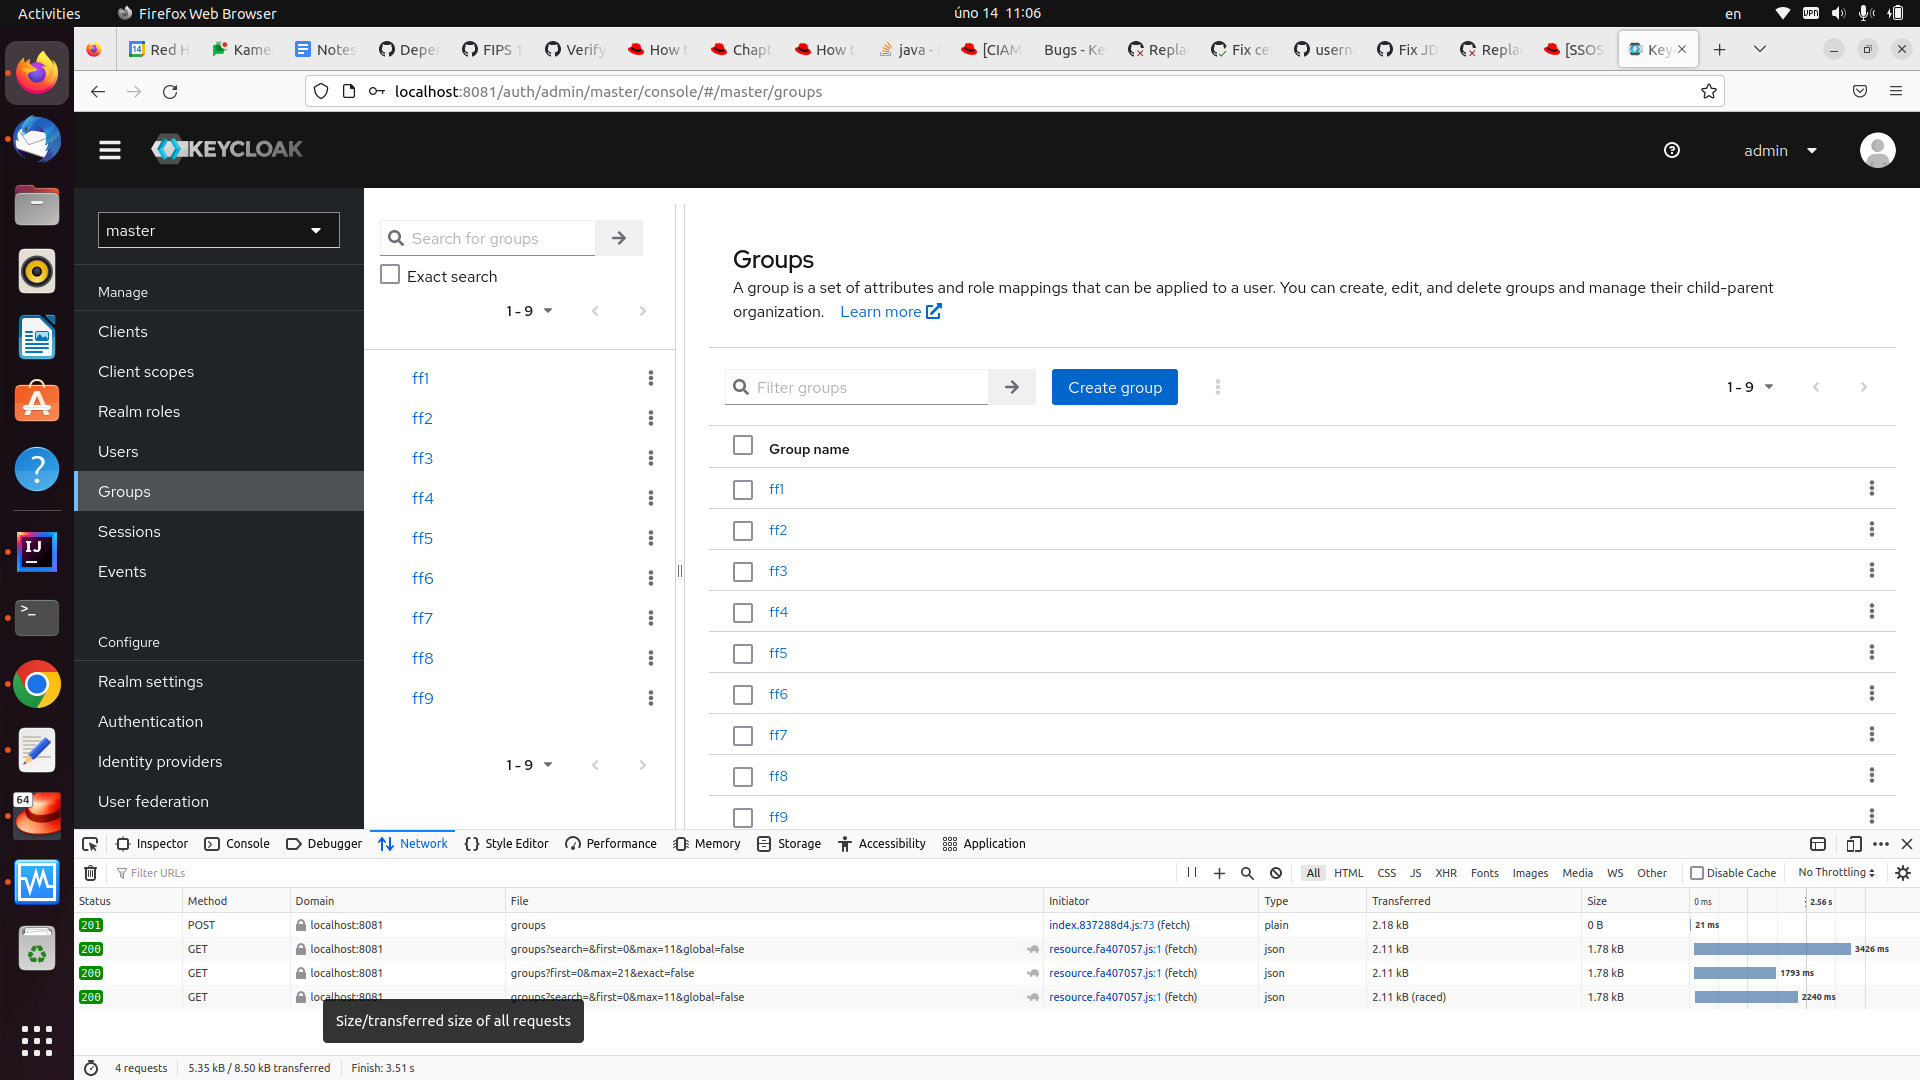Check the ff3 group row checkbox

tap(743, 572)
